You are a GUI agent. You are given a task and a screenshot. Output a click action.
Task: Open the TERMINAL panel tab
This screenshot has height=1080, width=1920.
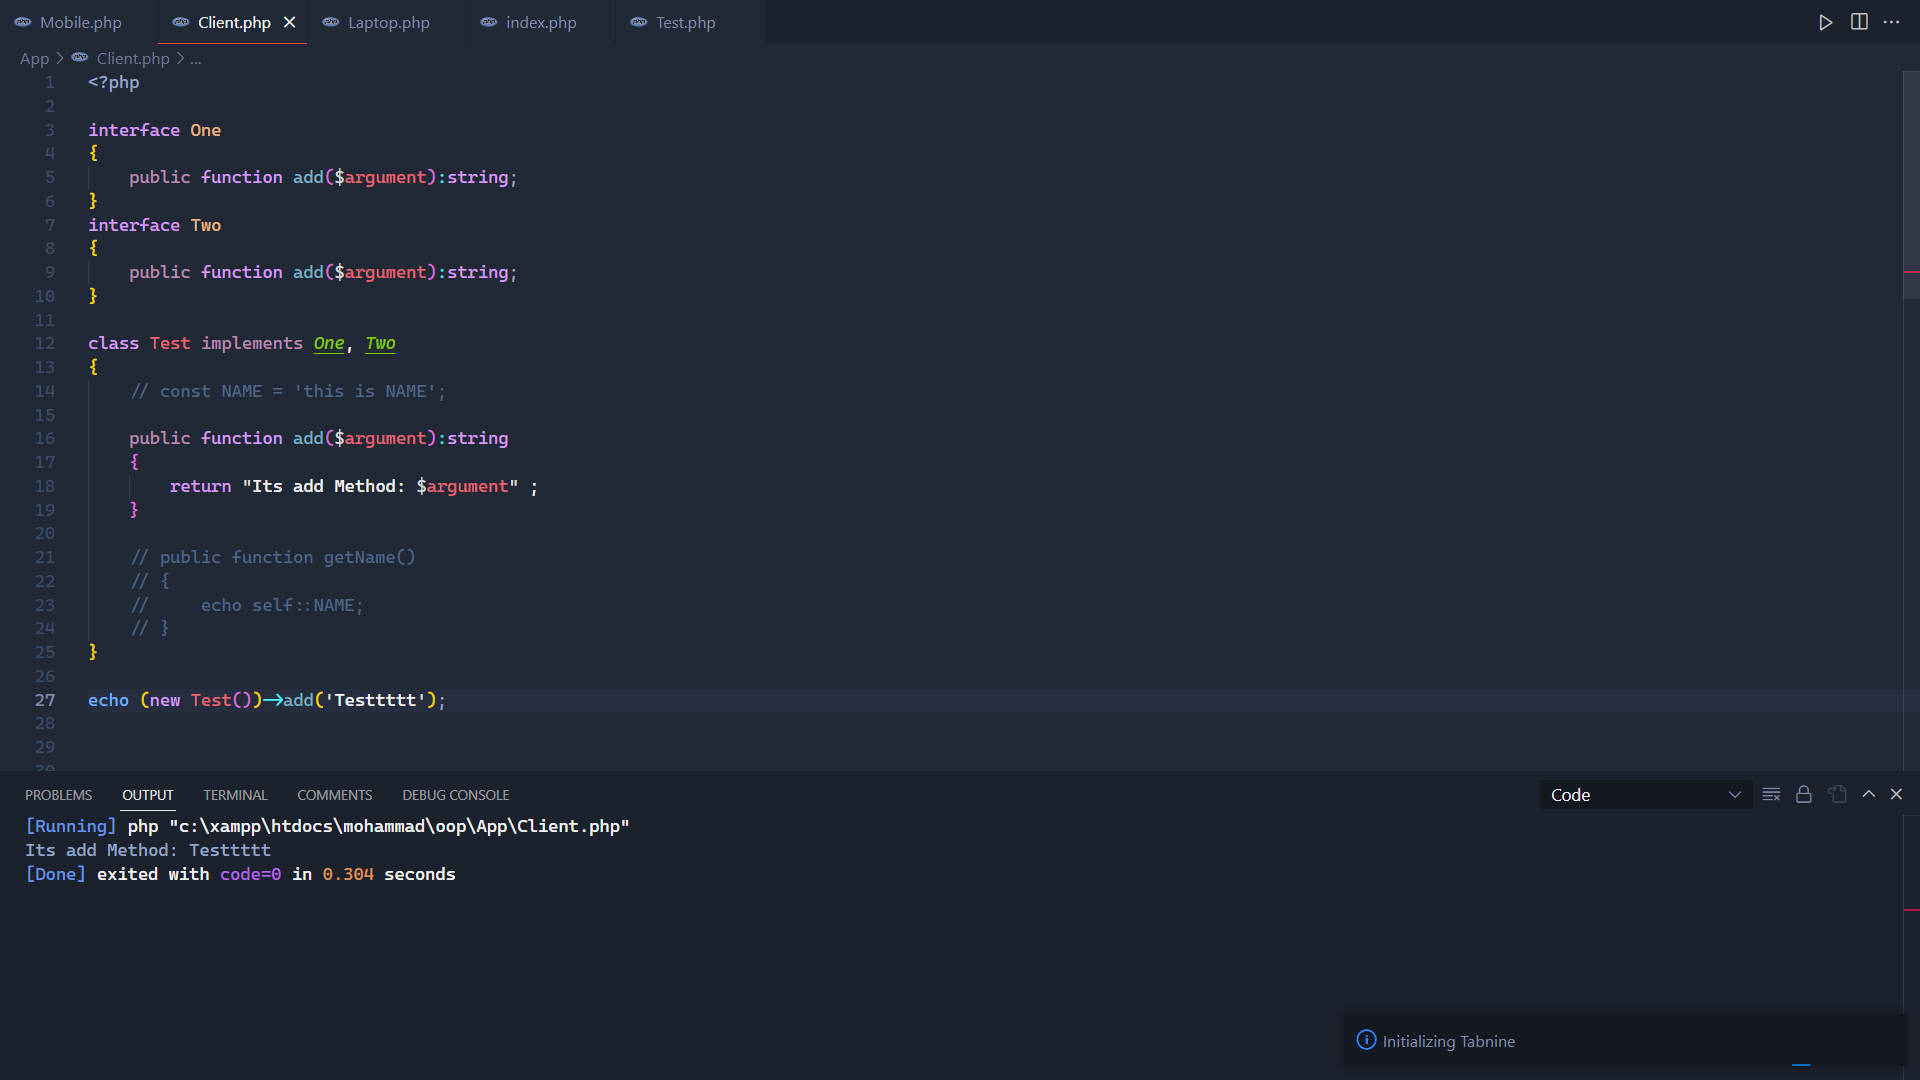click(x=235, y=795)
